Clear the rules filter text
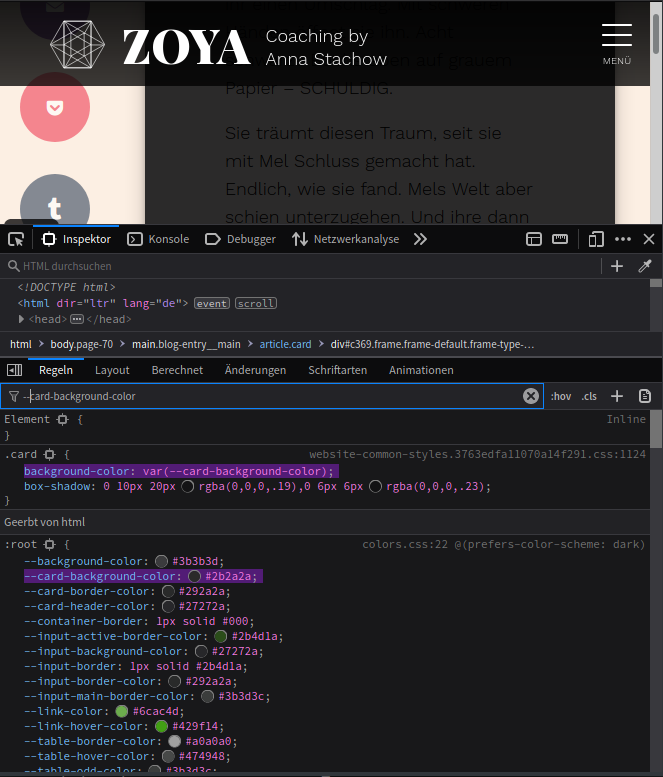This screenshot has height=777, width=663. pyautogui.click(x=531, y=396)
